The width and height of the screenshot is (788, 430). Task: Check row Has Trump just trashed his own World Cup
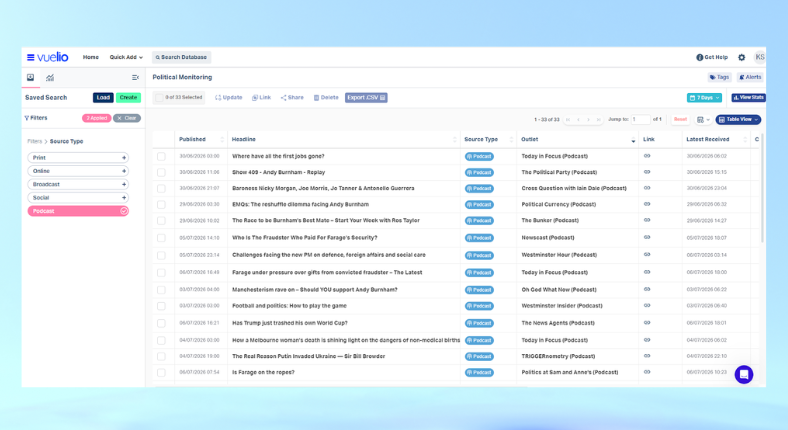161,323
